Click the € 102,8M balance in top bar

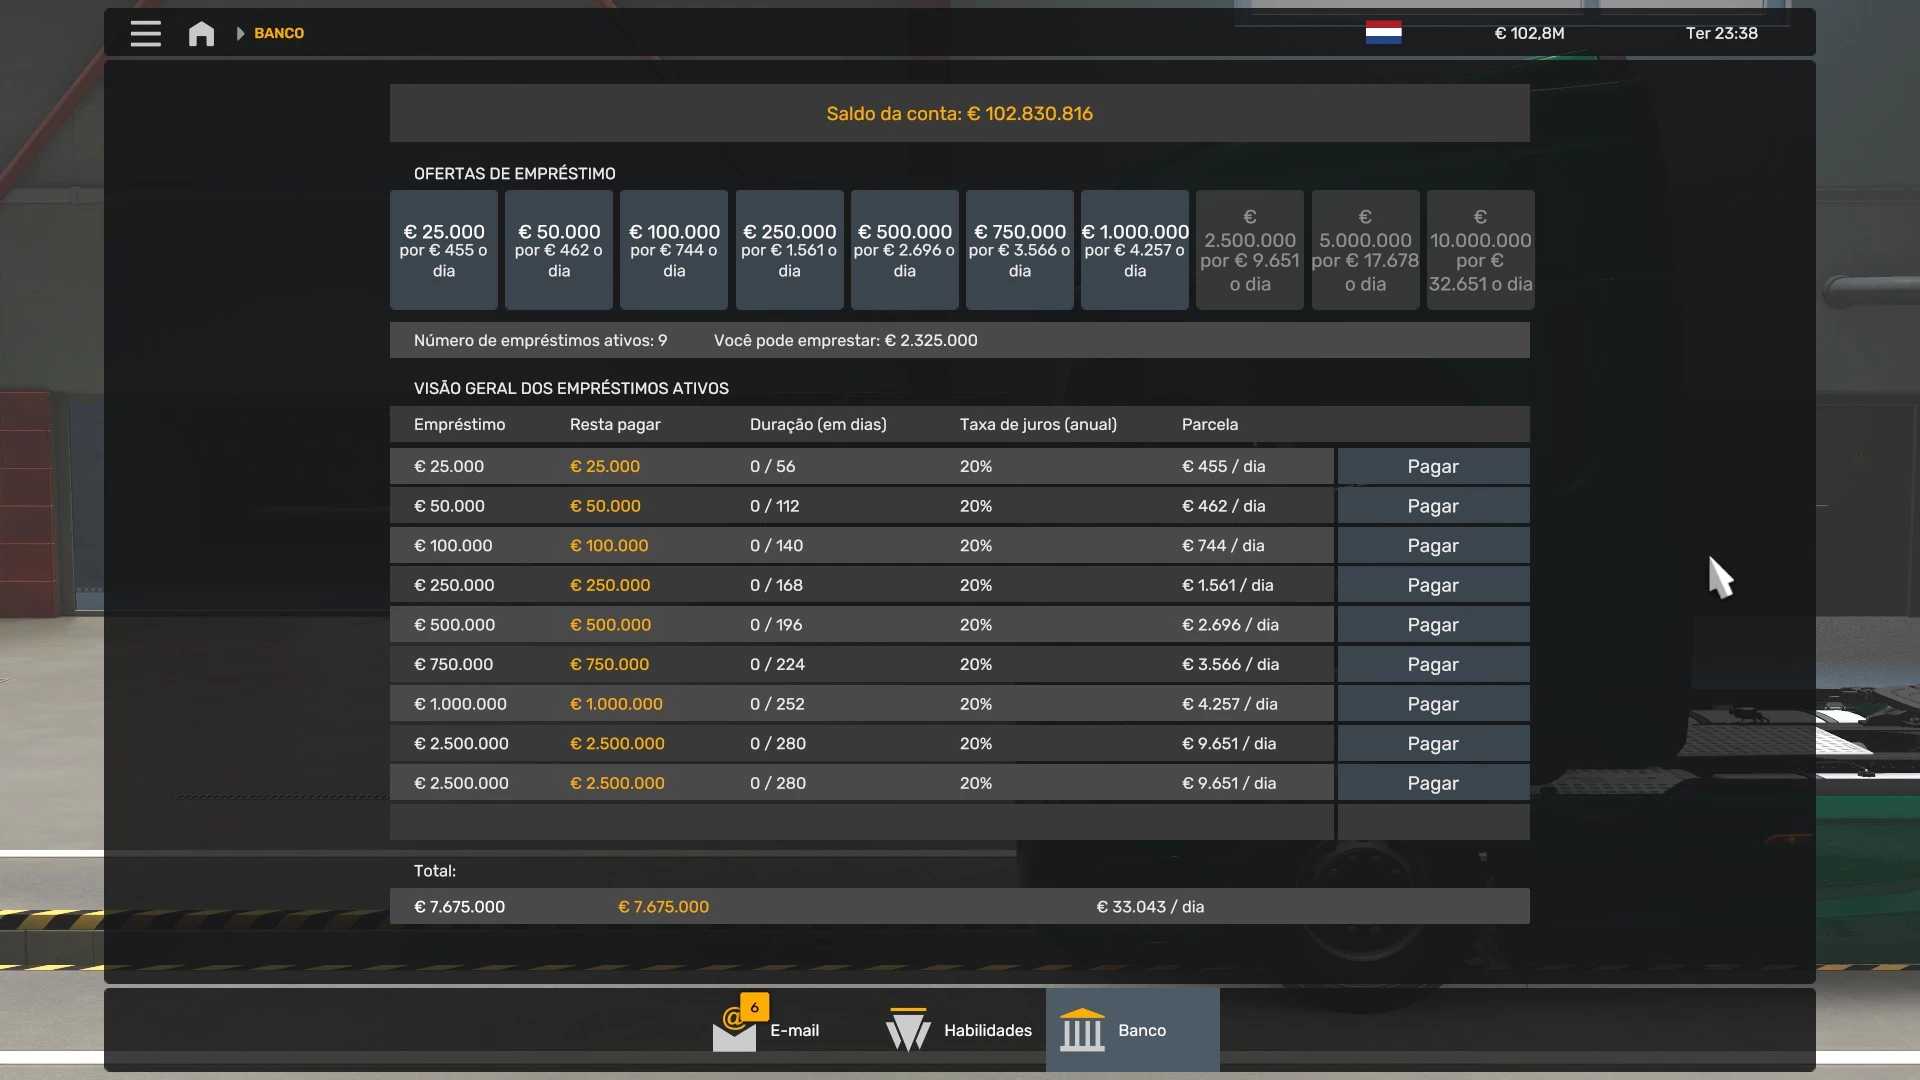click(x=1529, y=33)
